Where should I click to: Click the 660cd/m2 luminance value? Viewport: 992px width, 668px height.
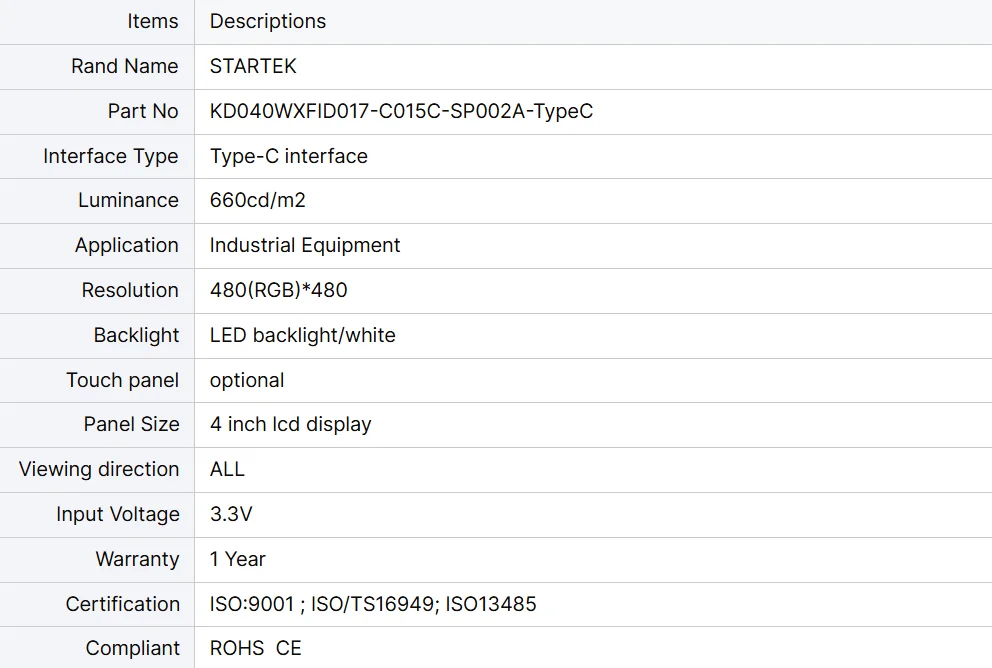pyautogui.click(x=257, y=200)
